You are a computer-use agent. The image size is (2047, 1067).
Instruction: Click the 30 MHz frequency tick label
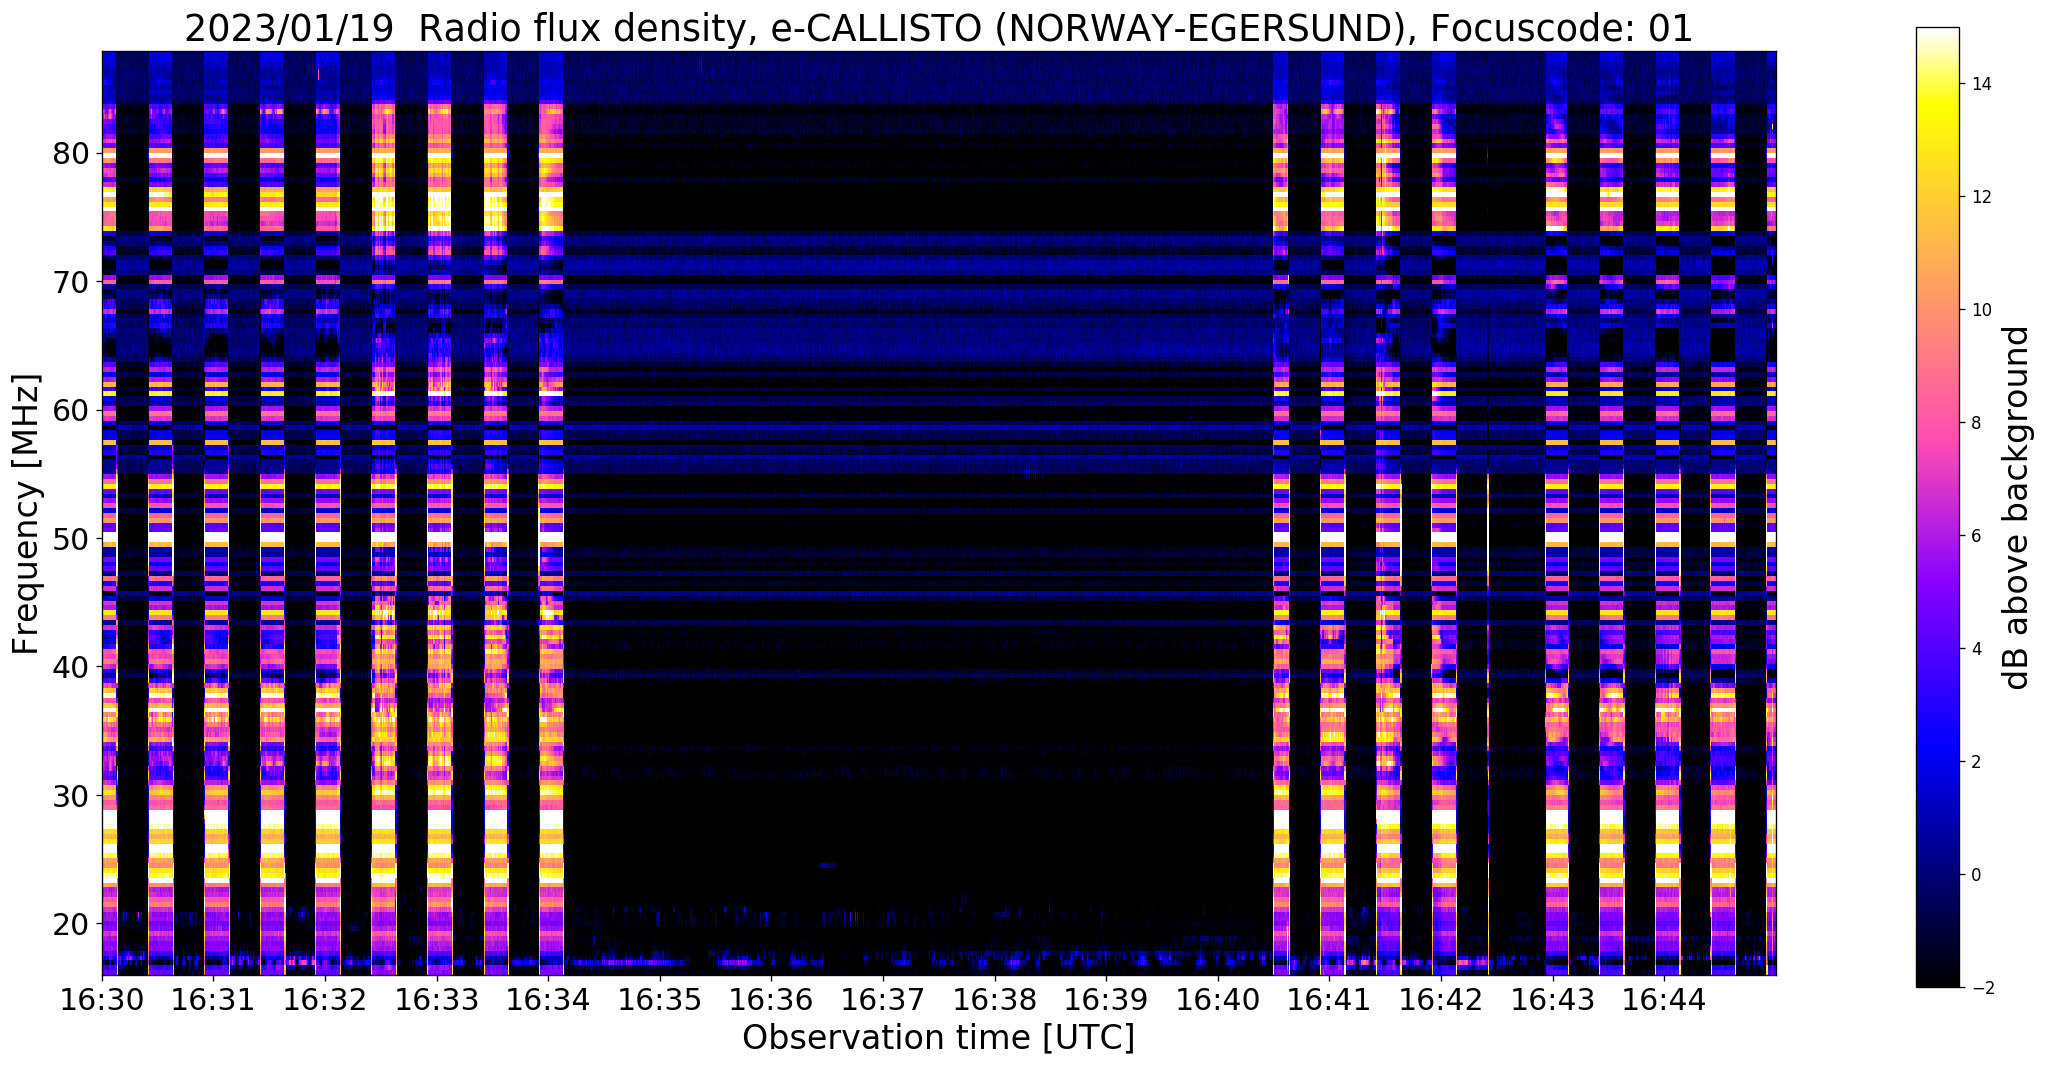click(x=71, y=795)
